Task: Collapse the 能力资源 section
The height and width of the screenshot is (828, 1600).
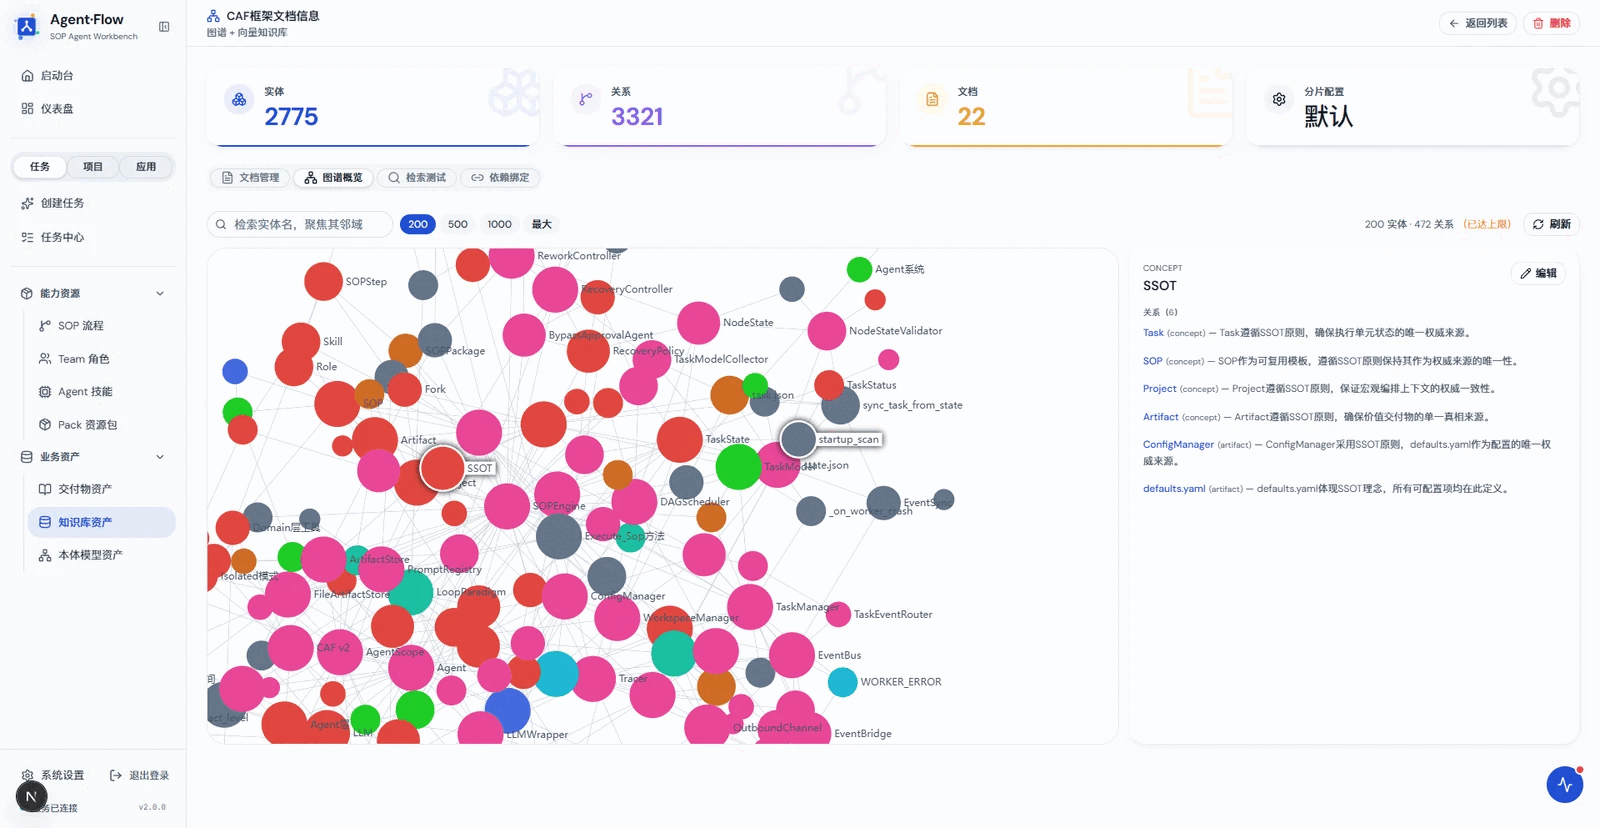Action: coord(160,294)
